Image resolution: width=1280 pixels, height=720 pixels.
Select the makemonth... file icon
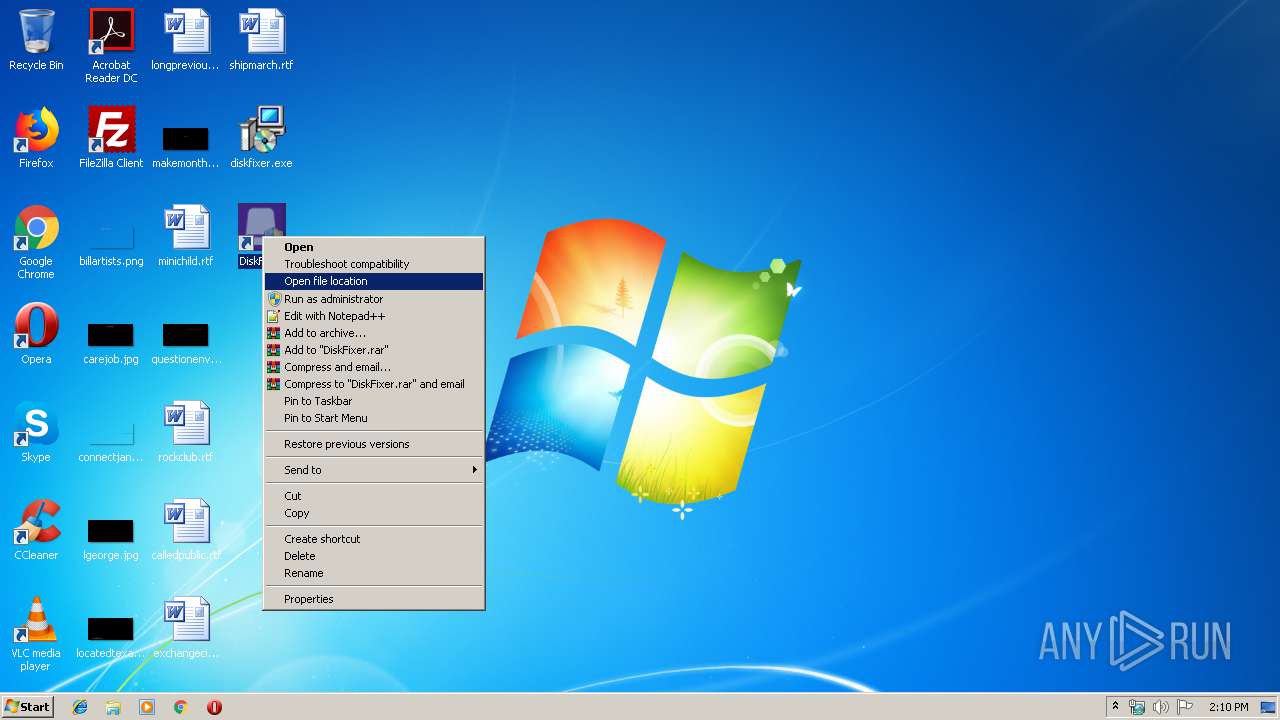point(186,146)
